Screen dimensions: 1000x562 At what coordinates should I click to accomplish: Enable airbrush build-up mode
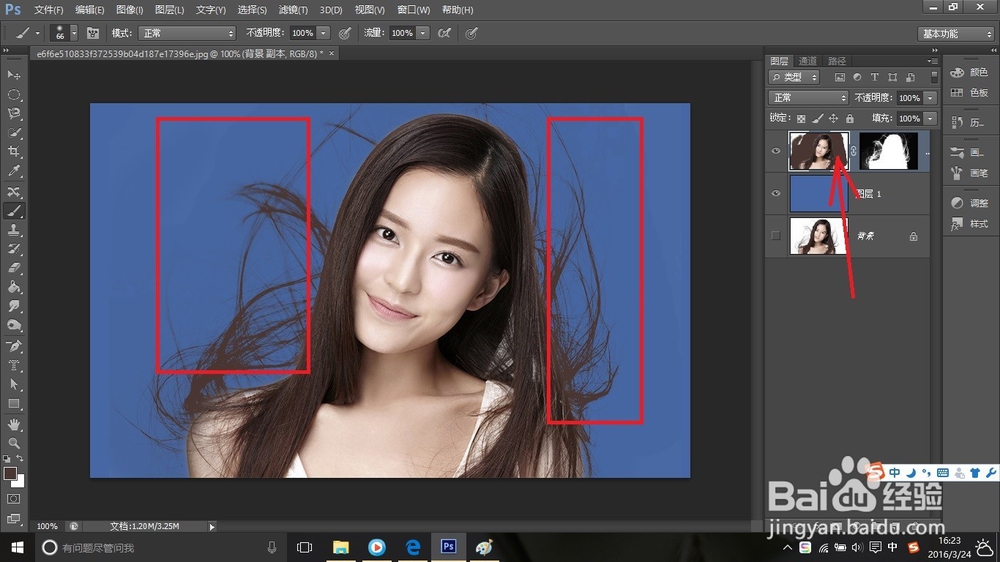(445, 33)
